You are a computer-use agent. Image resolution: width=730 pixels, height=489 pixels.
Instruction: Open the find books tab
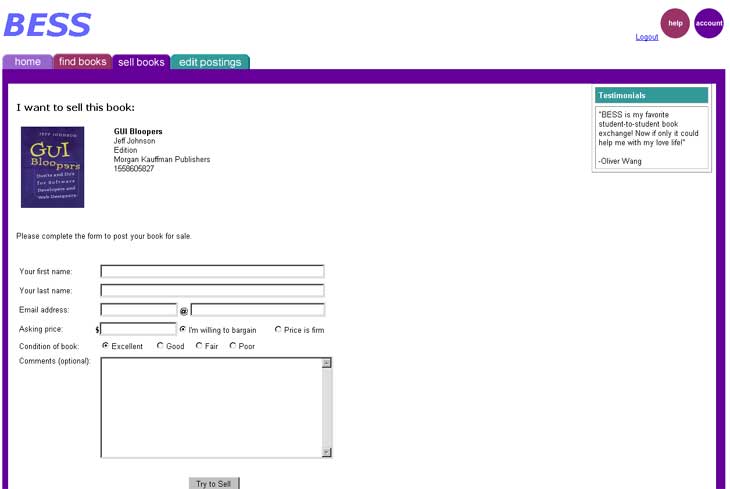pos(82,61)
